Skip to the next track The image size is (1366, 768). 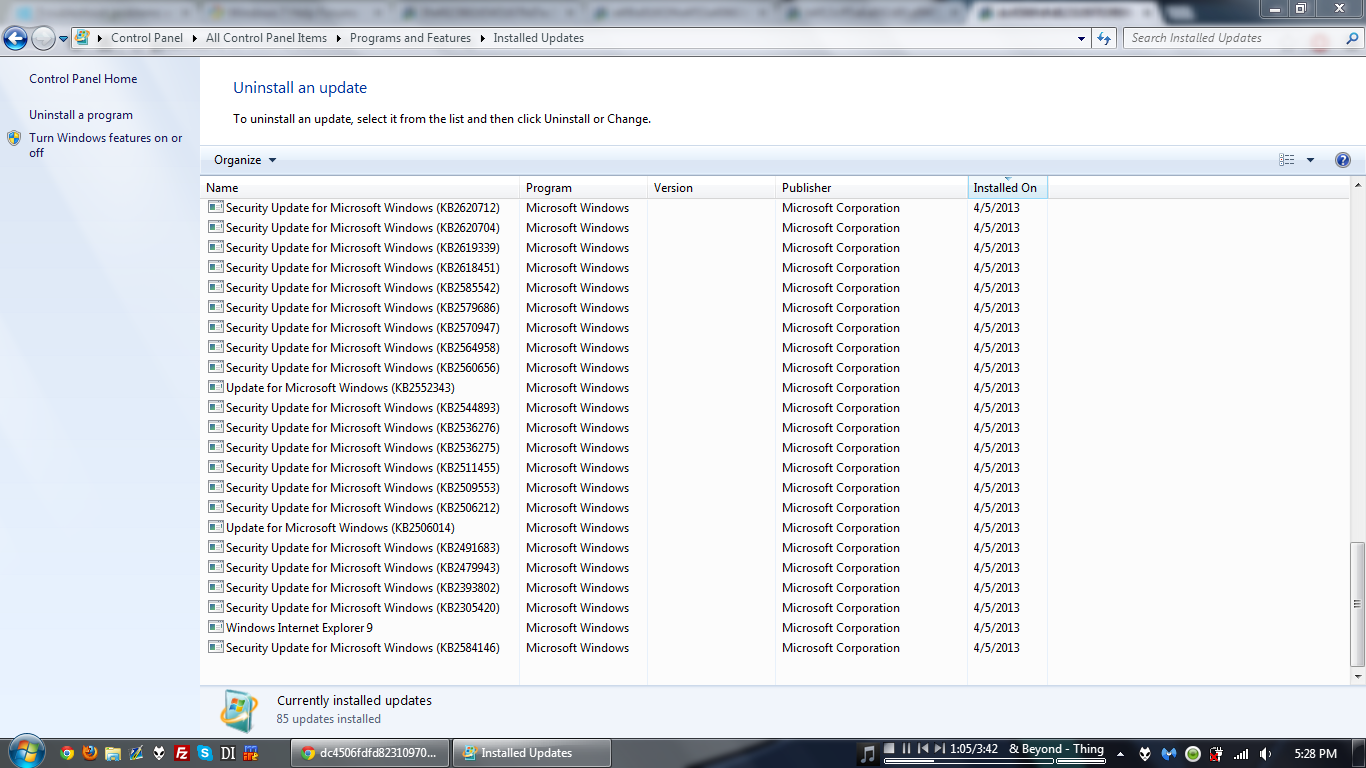coord(939,748)
